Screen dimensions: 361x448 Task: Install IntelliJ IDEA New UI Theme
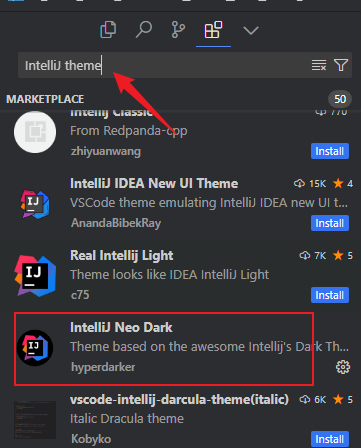coord(330,223)
